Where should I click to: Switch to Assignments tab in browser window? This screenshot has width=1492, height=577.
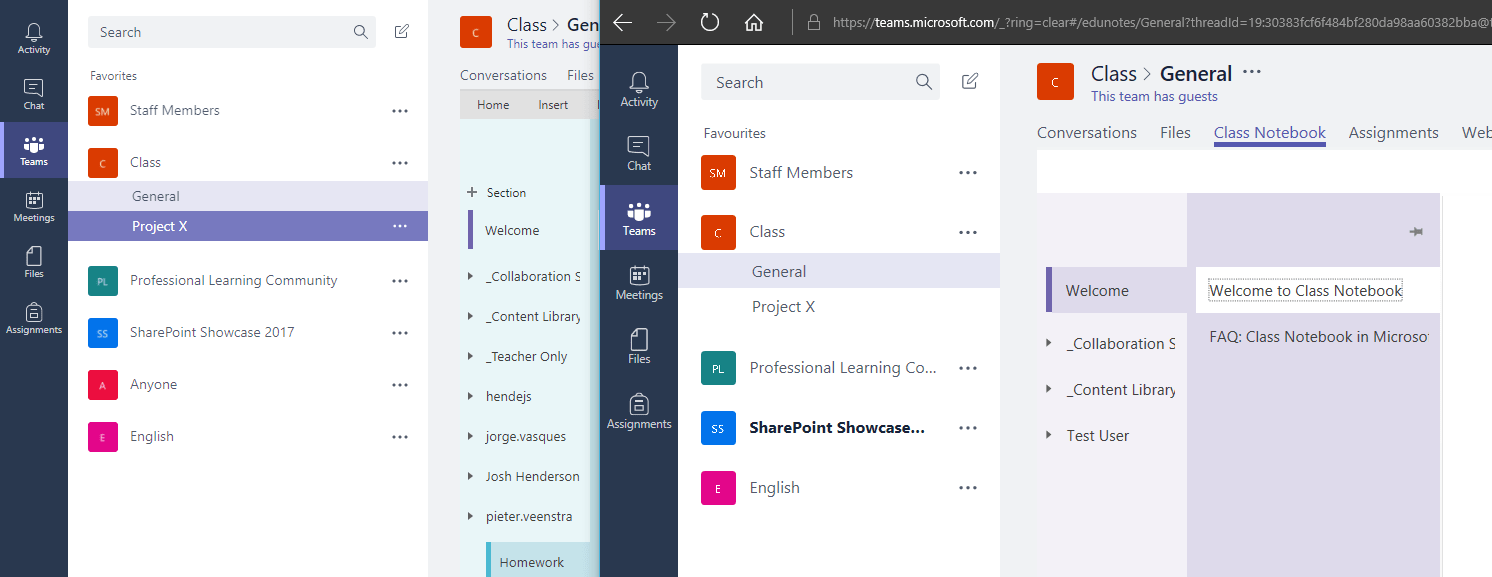1393,132
